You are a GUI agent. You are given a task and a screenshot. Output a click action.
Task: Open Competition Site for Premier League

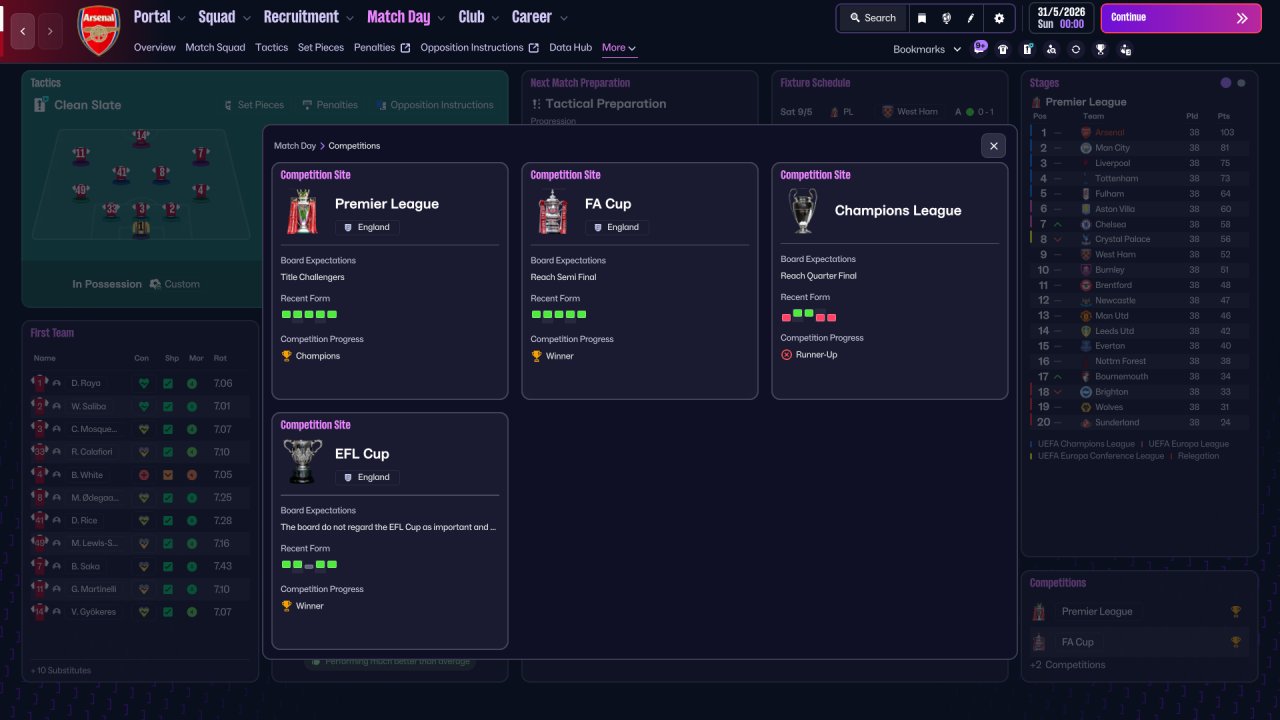(315, 175)
